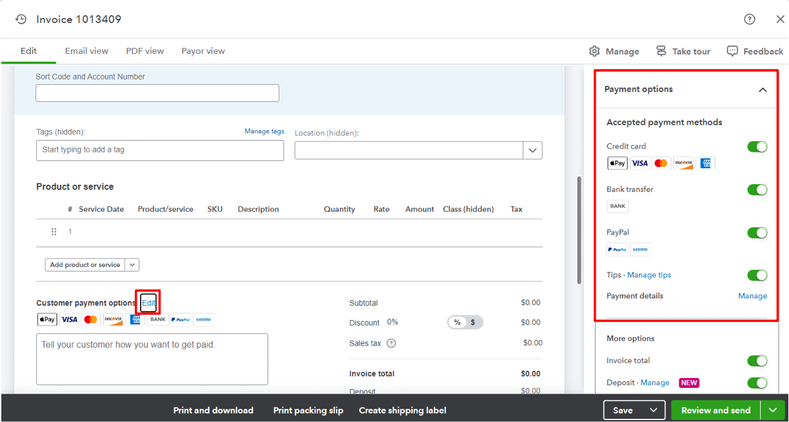Click Amex icon under Customer payment options
789x422 pixels.
point(135,319)
